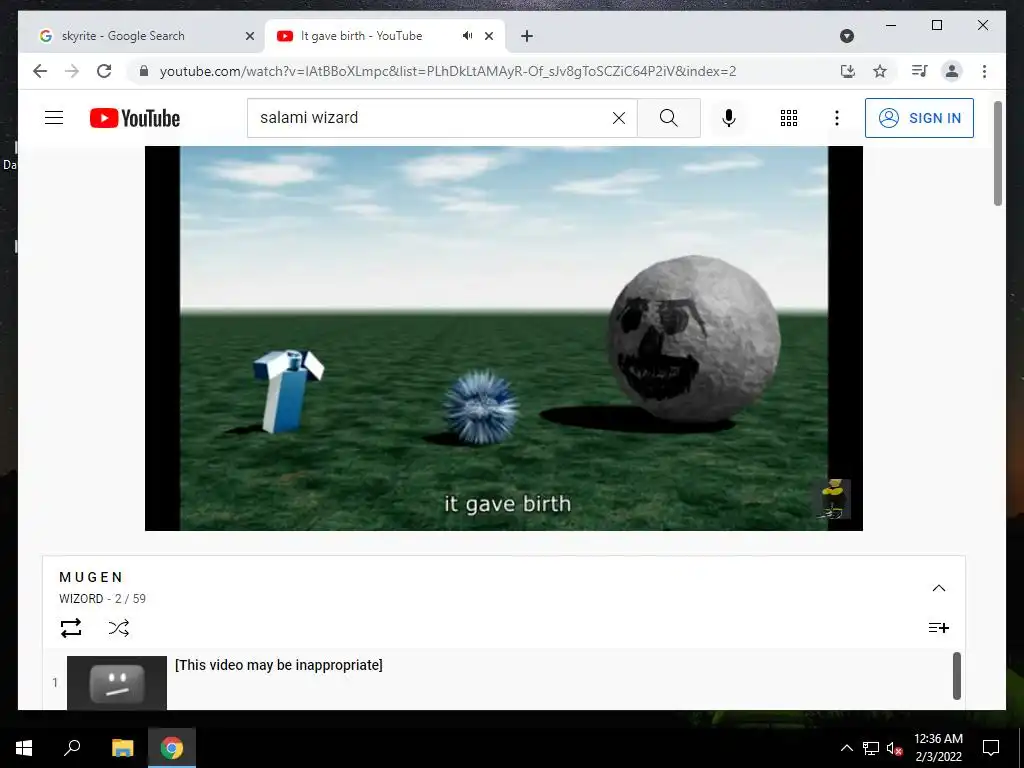This screenshot has width=1024, height=768.
Task: Close the It gave birth tab
Action: (488, 36)
